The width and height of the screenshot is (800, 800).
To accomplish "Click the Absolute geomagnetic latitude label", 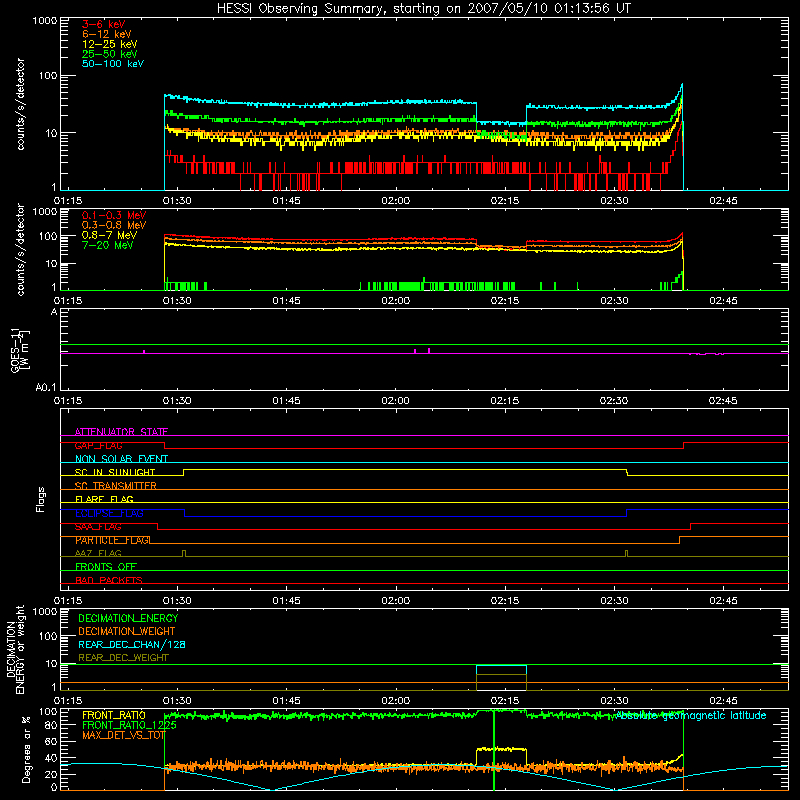I will point(691,715).
